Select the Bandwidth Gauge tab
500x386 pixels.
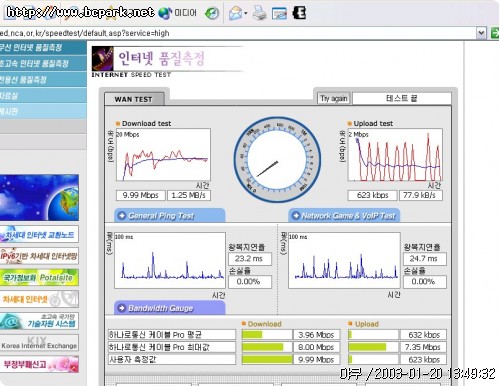click(x=170, y=308)
